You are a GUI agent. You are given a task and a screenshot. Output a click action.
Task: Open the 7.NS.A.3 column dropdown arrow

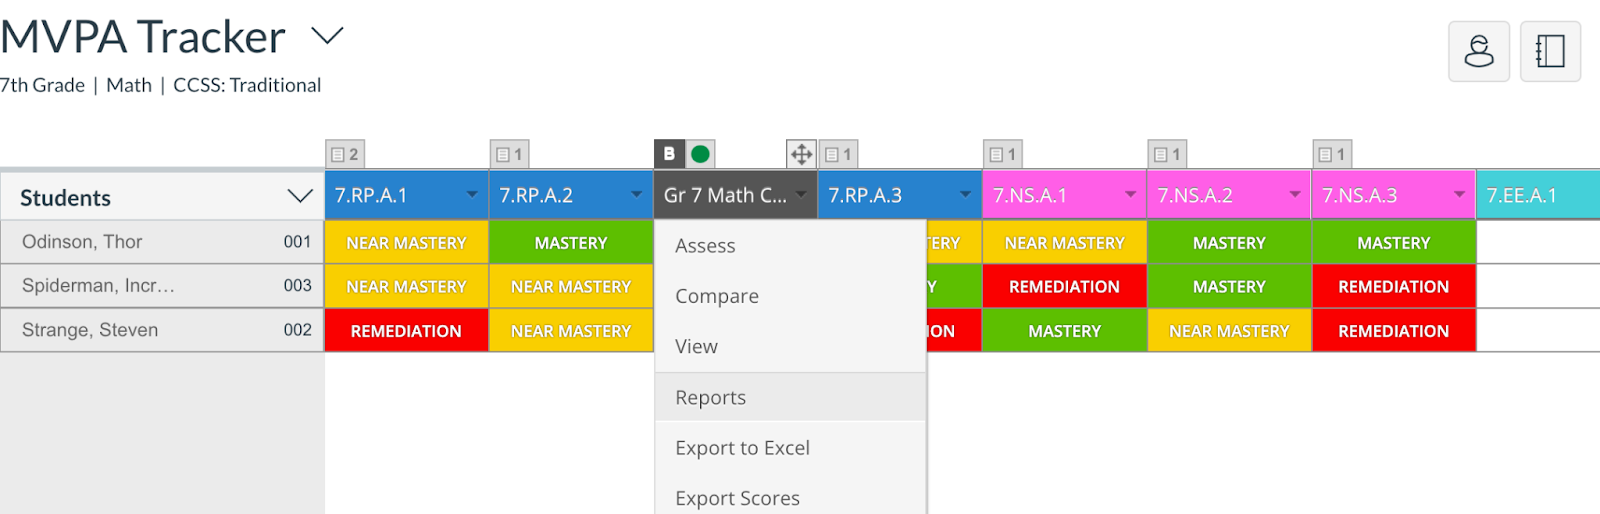coord(1459,195)
